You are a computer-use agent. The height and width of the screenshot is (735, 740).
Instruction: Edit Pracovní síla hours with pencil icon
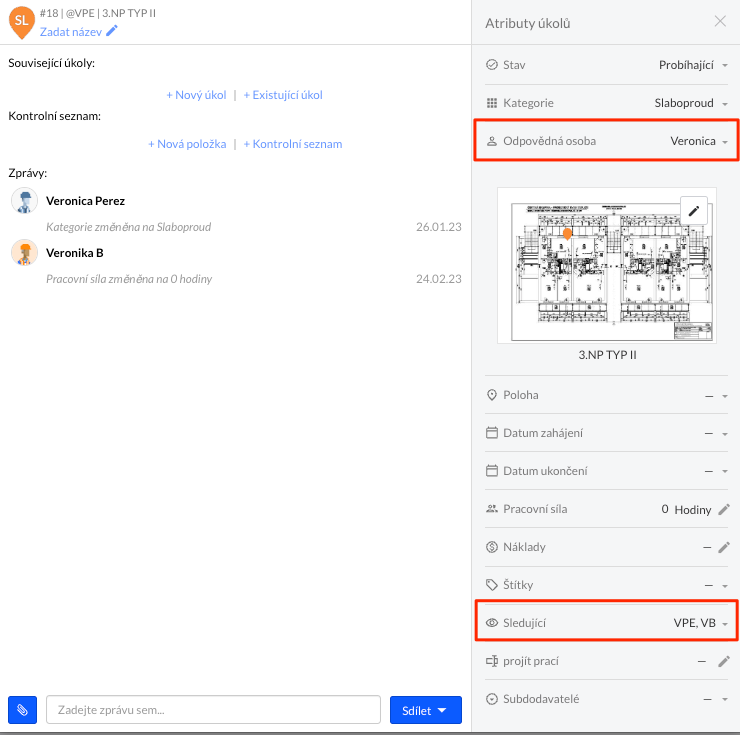[724, 509]
